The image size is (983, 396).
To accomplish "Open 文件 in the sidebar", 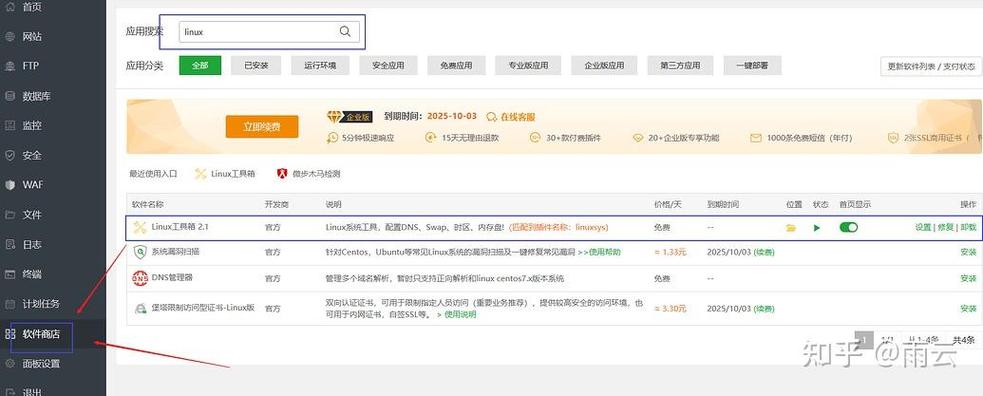I will (x=32, y=215).
